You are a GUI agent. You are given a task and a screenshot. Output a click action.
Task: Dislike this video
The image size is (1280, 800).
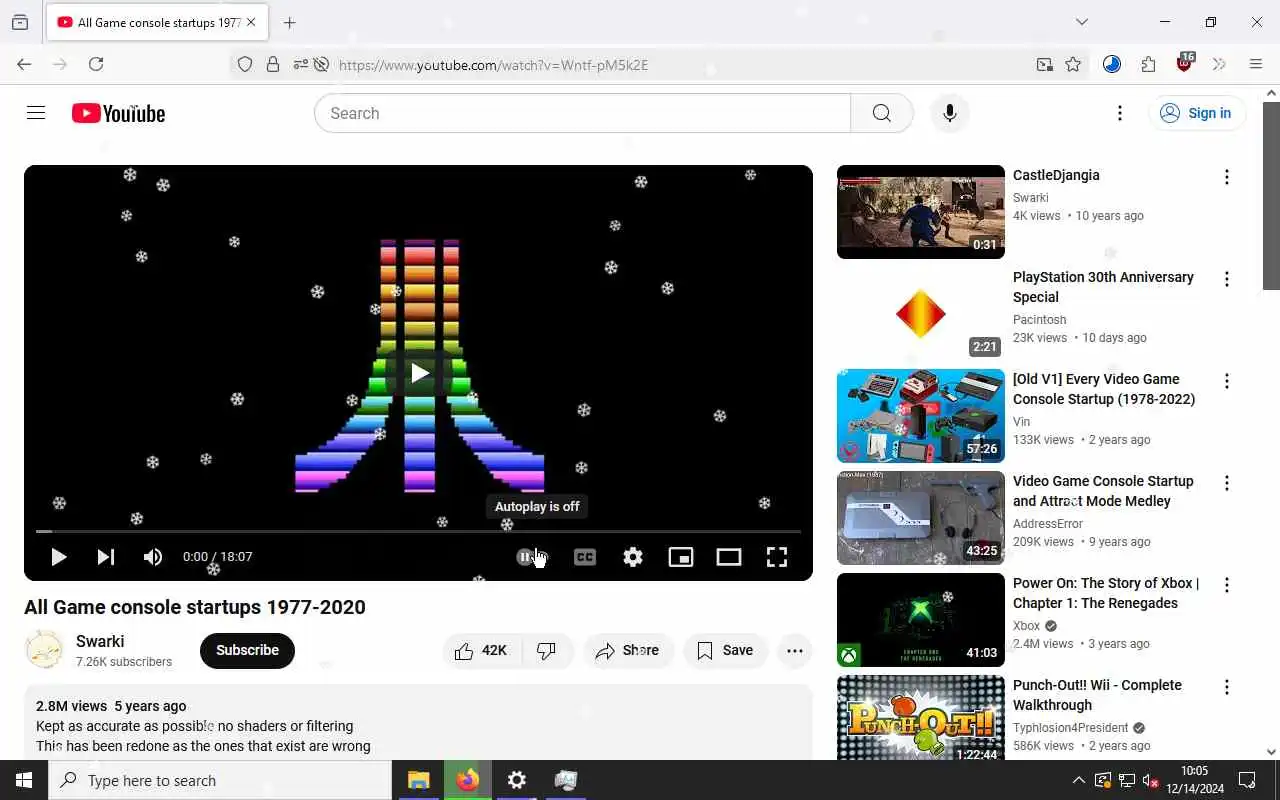click(x=547, y=651)
